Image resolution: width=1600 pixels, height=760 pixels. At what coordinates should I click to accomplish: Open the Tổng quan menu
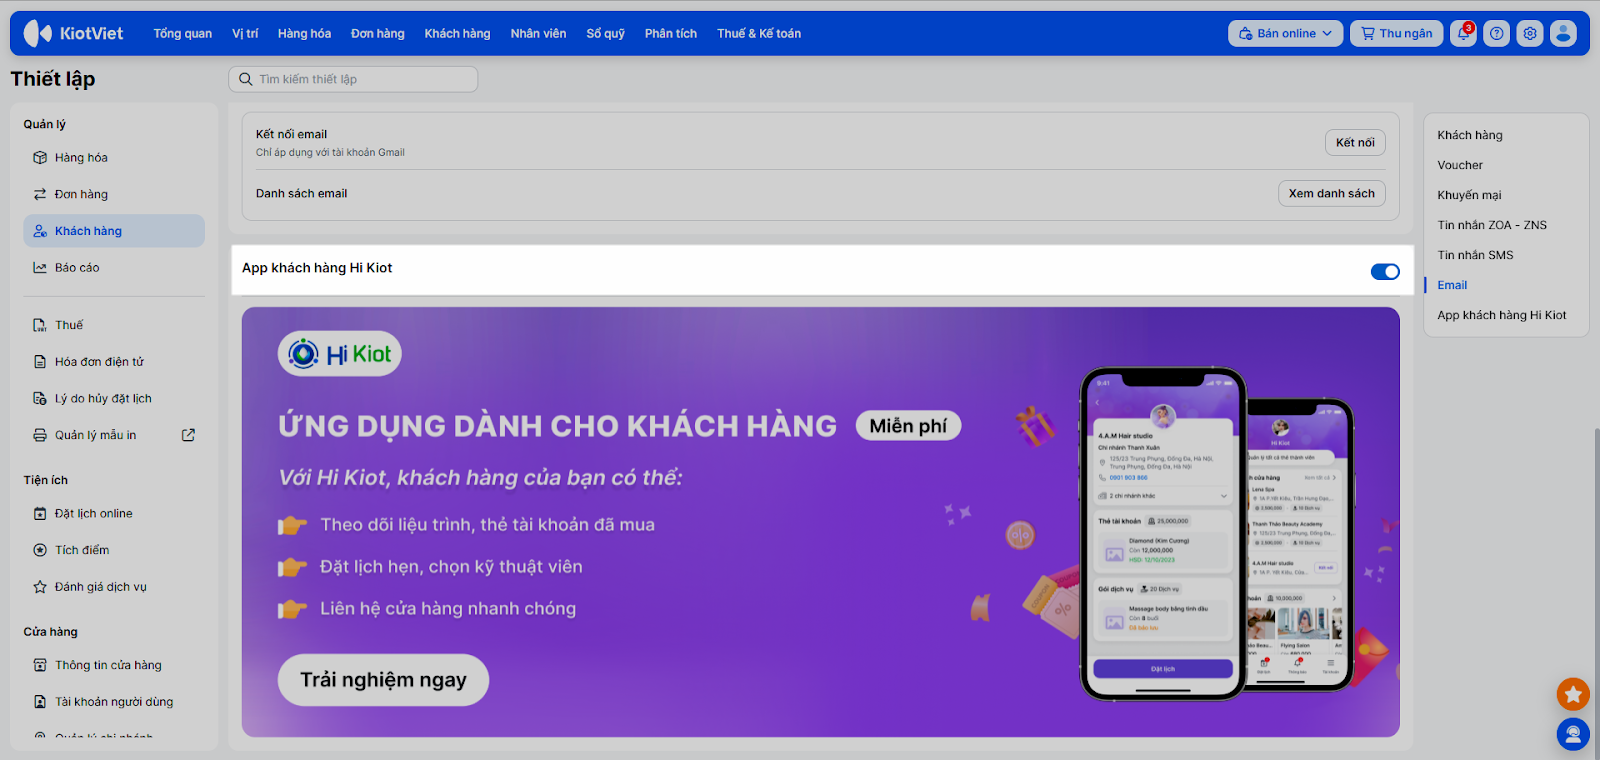pyautogui.click(x=183, y=33)
